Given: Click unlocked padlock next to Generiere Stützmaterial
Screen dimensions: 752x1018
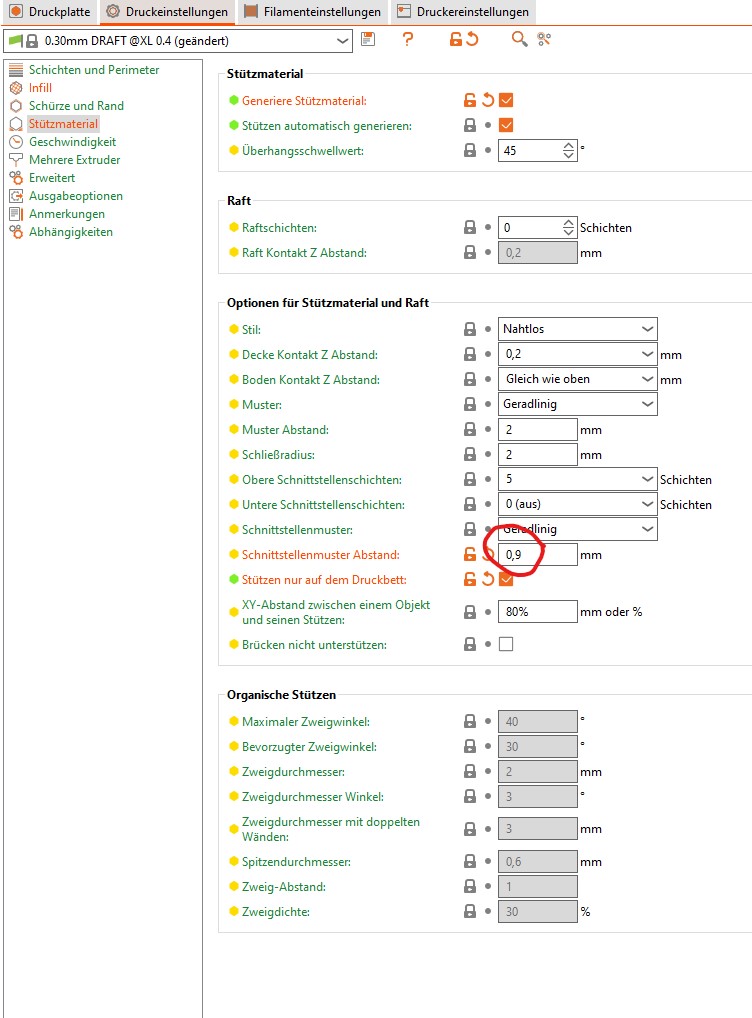Looking at the screenshot, I should click(x=470, y=100).
